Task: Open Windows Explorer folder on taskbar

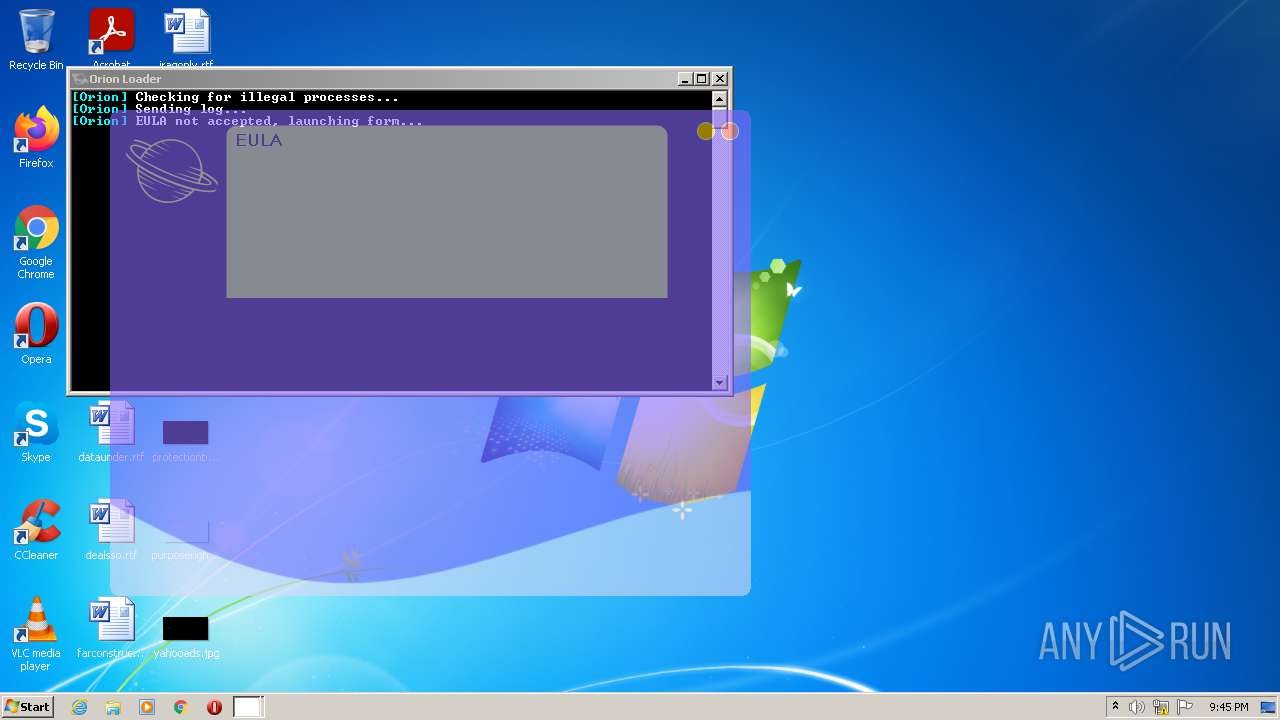Action: point(113,707)
